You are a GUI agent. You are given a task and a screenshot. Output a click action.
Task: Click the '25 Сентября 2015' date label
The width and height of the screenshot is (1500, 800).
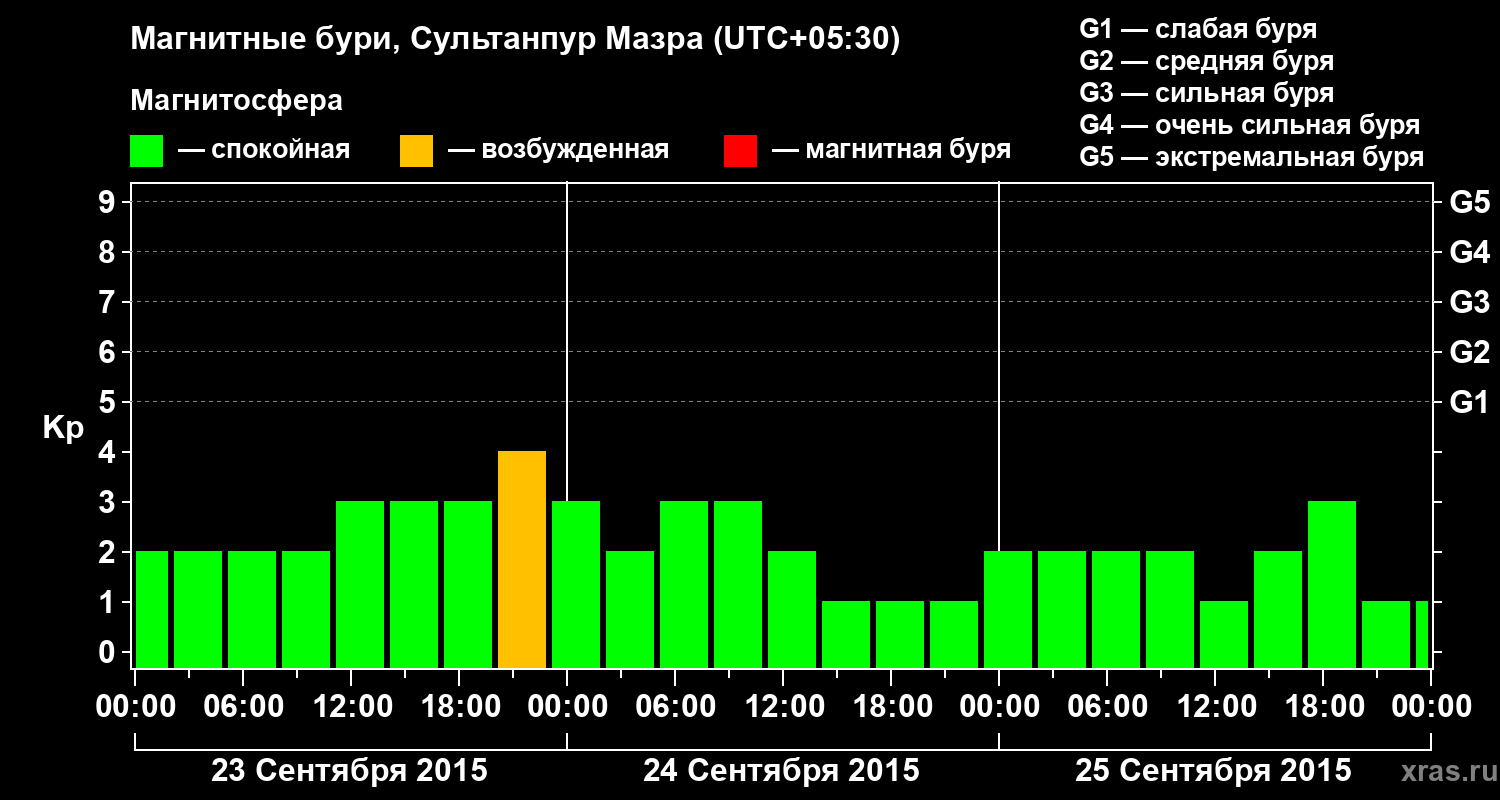click(1214, 771)
